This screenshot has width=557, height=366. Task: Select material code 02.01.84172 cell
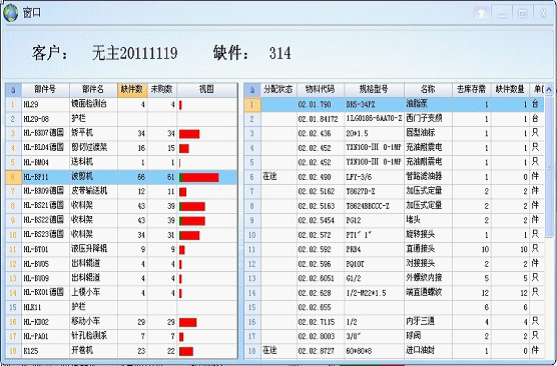coord(320,119)
